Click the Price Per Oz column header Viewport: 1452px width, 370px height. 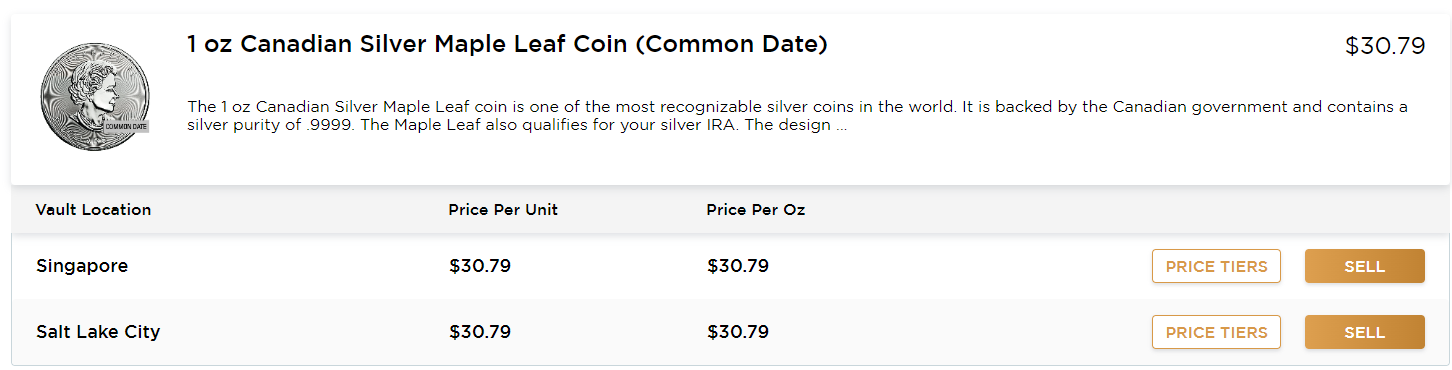click(x=755, y=210)
